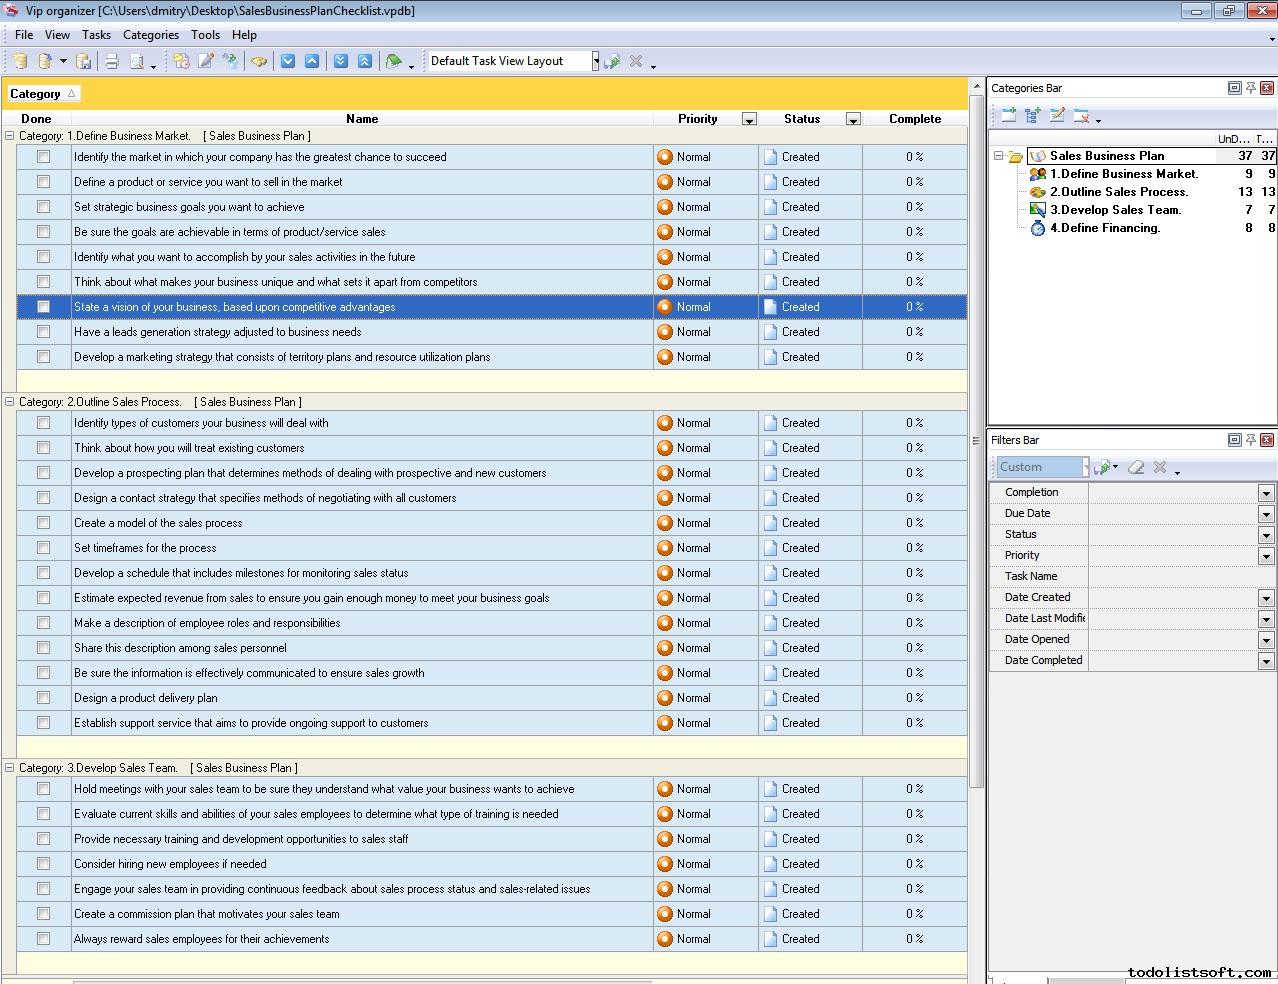The width and height of the screenshot is (1278, 984).
Task: Collapse the '2.Outline Sales Process' category group
Action: [10, 402]
